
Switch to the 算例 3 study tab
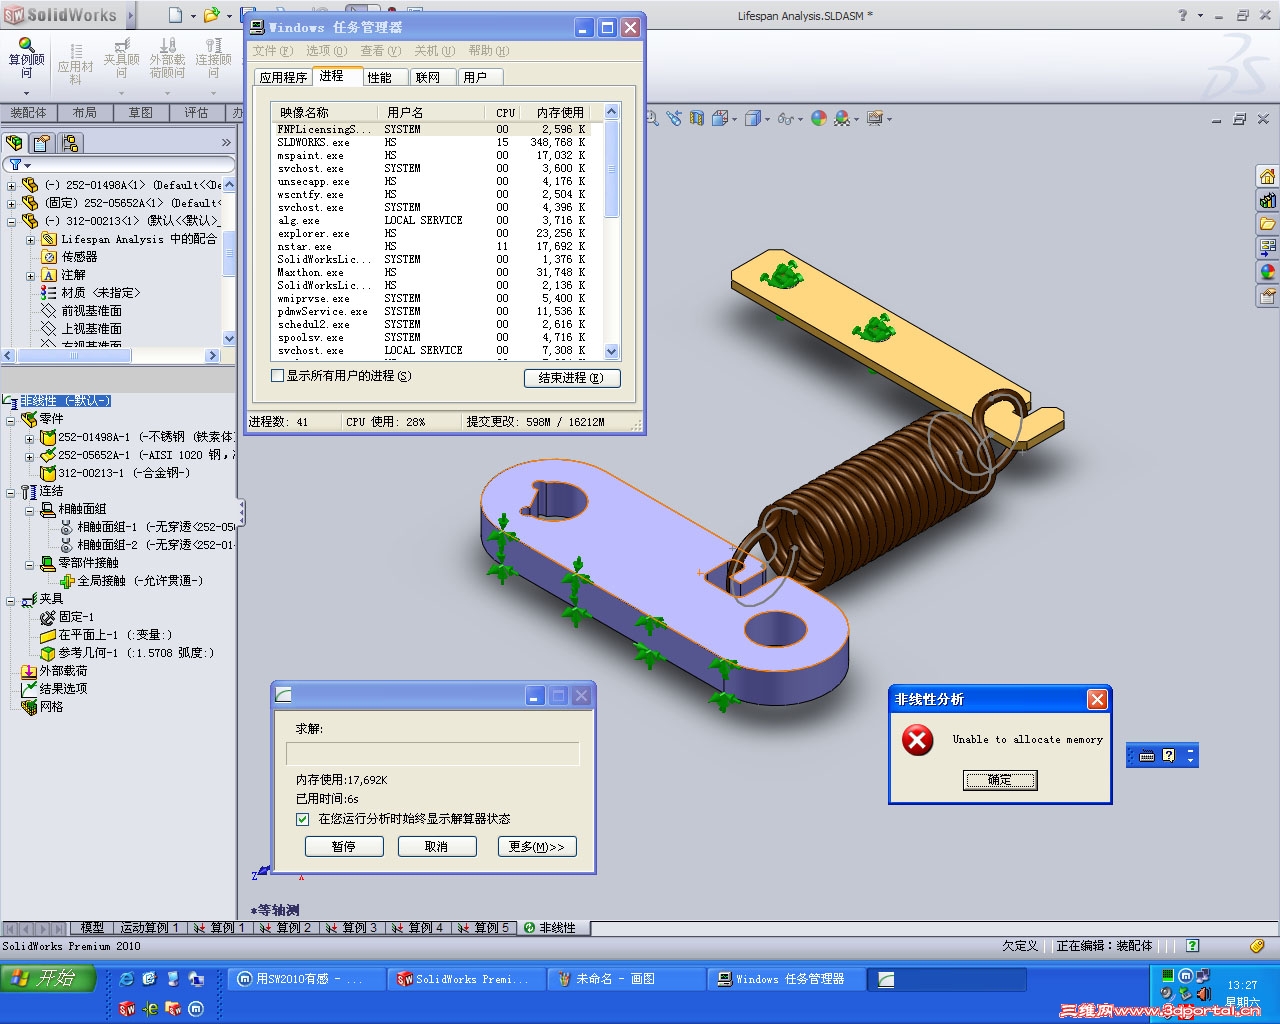pyautogui.click(x=352, y=928)
